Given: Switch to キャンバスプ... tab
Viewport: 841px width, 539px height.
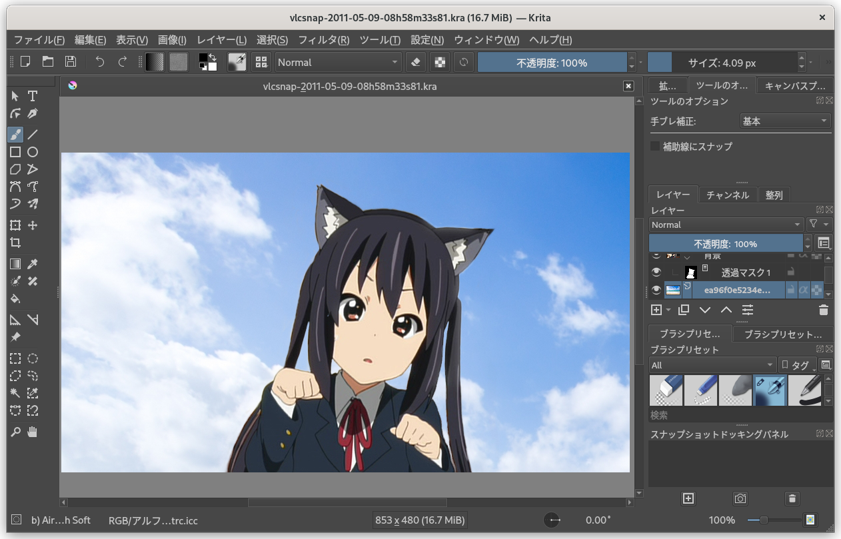Looking at the screenshot, I should (x=794, y=85).
